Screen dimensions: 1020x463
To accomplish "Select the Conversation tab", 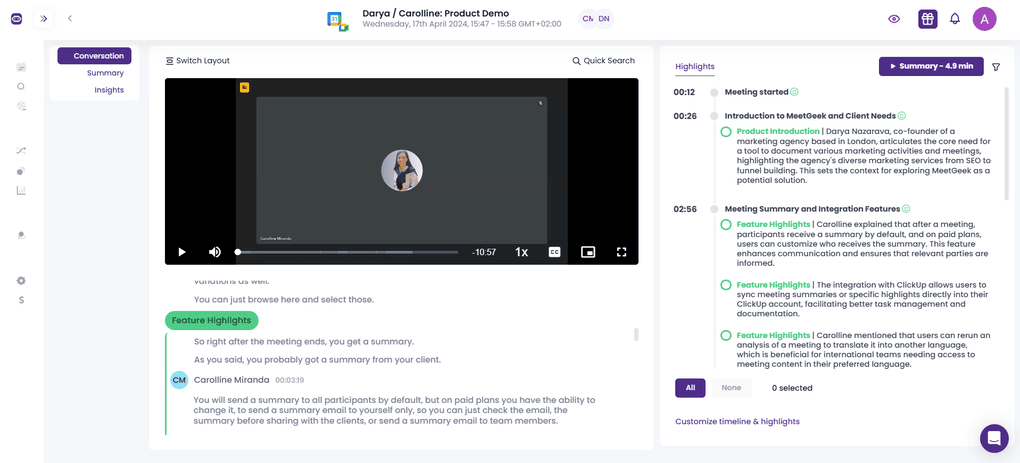I will [x=94, y=56].
